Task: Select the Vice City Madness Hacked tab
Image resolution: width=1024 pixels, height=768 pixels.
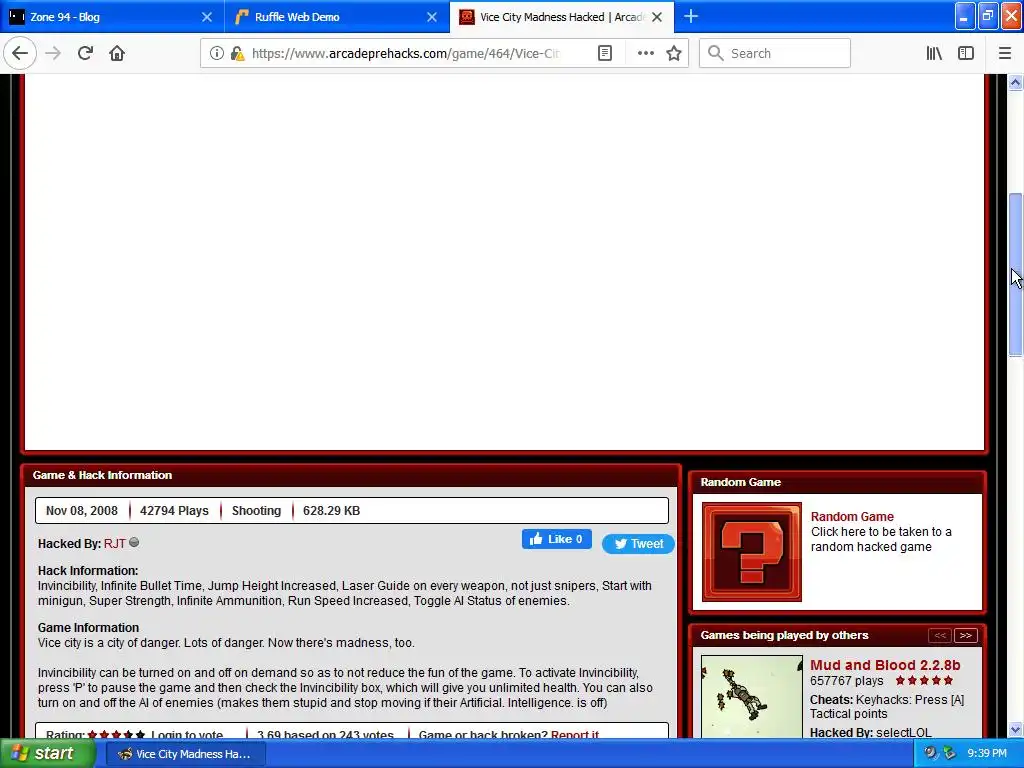Action: [562, 17]
